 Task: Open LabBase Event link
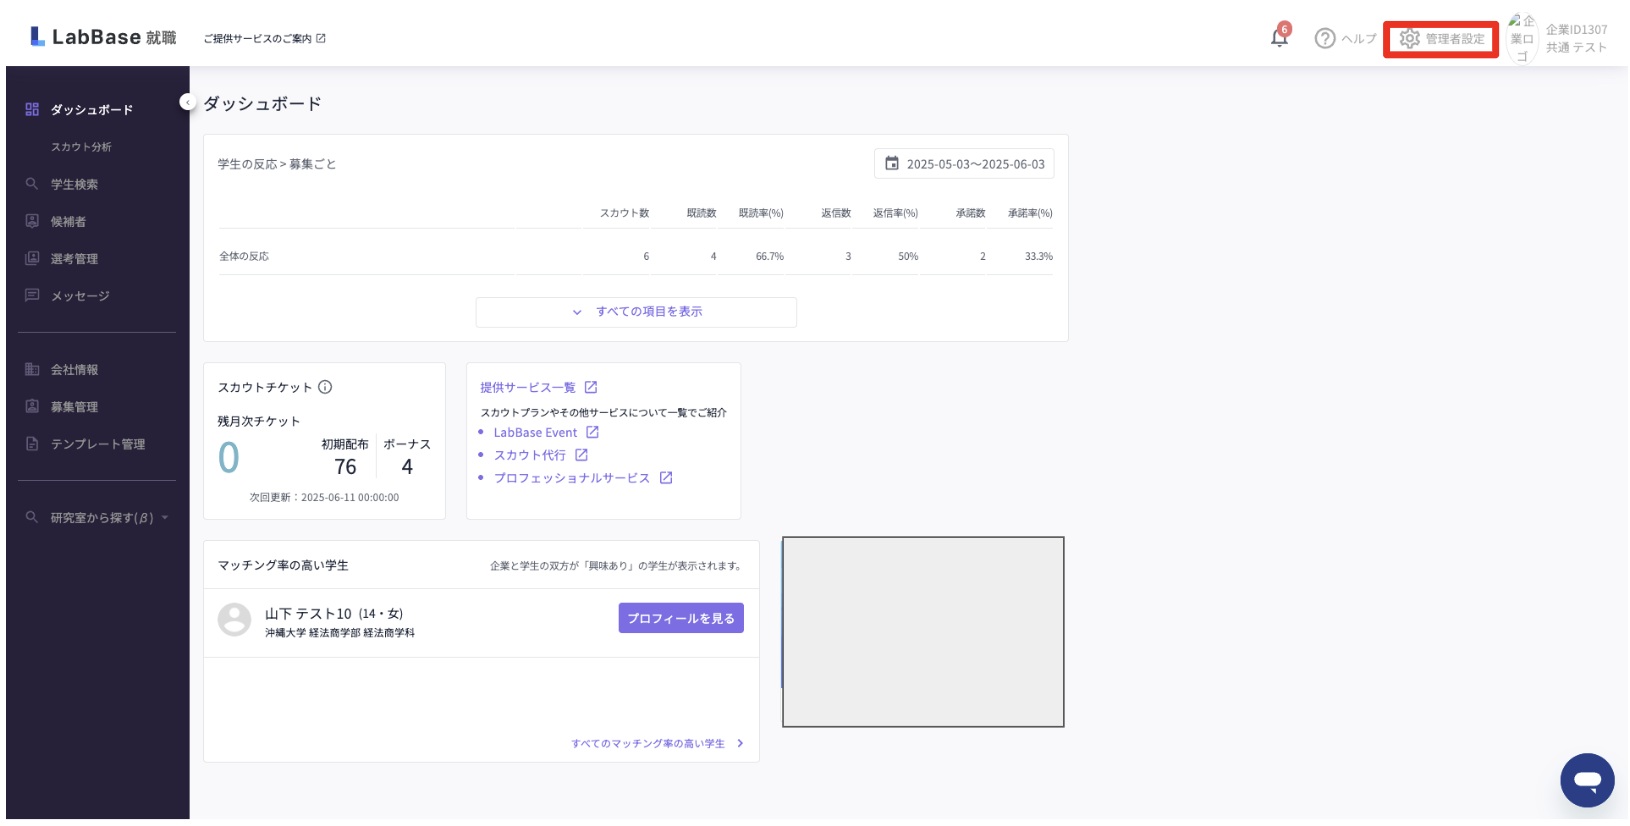pyautogui.click(x=535, y=433)
